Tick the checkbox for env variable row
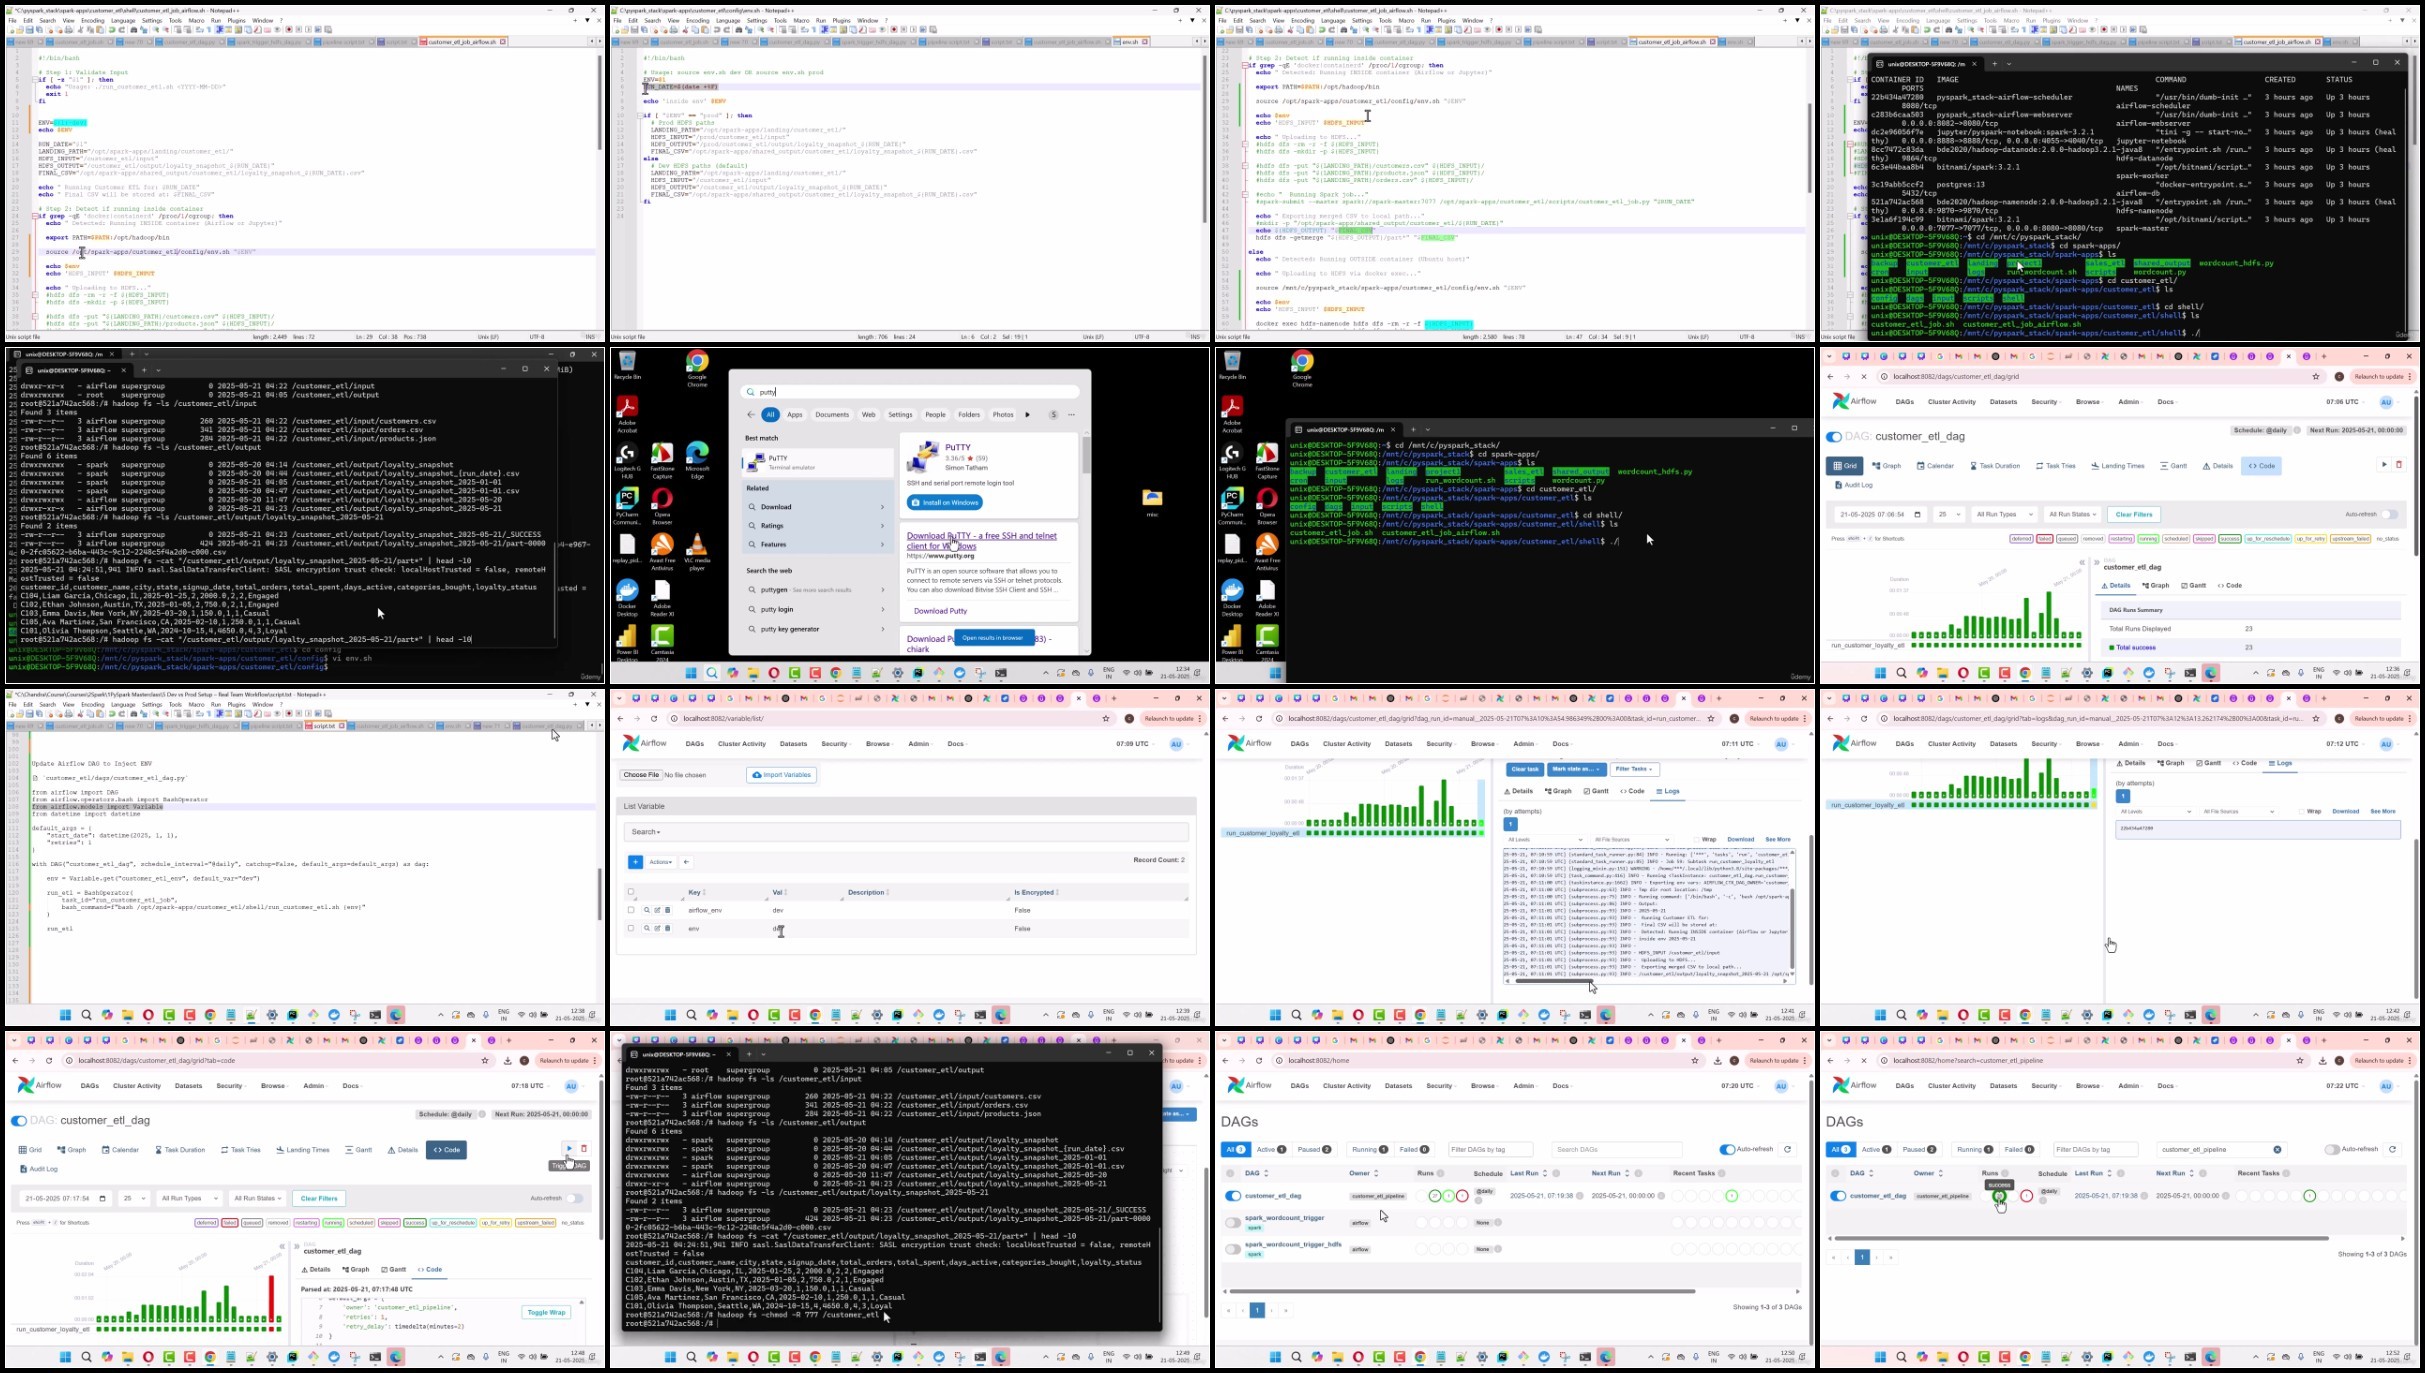The height and width of the screenshot is (1373, 2425). (631, 928)
